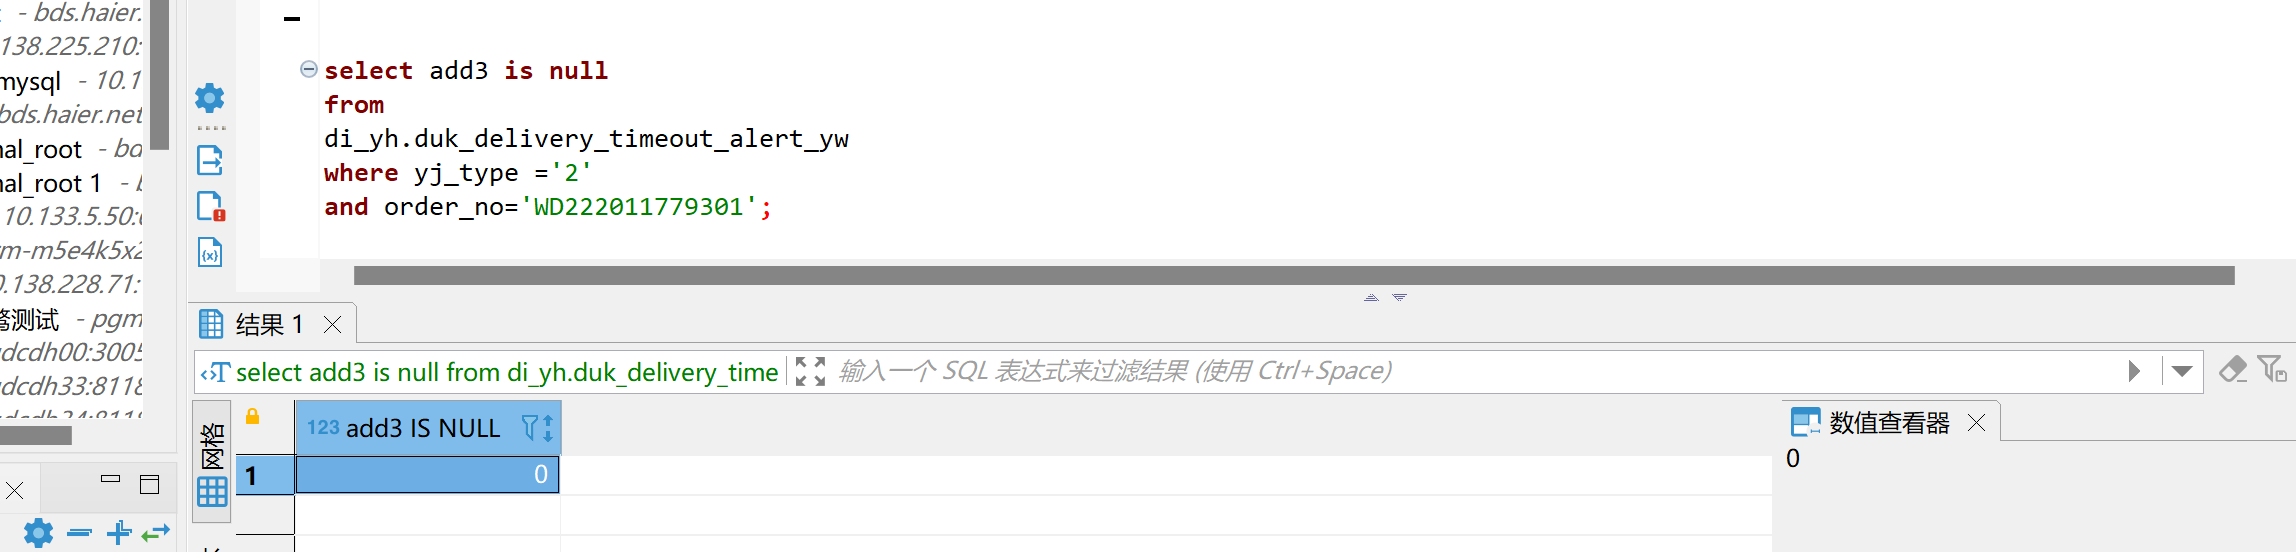This screenshot has width=2296, height=552.
Task: Open the custom filter funnel settings icon
Action: (x=2272, y=370)
